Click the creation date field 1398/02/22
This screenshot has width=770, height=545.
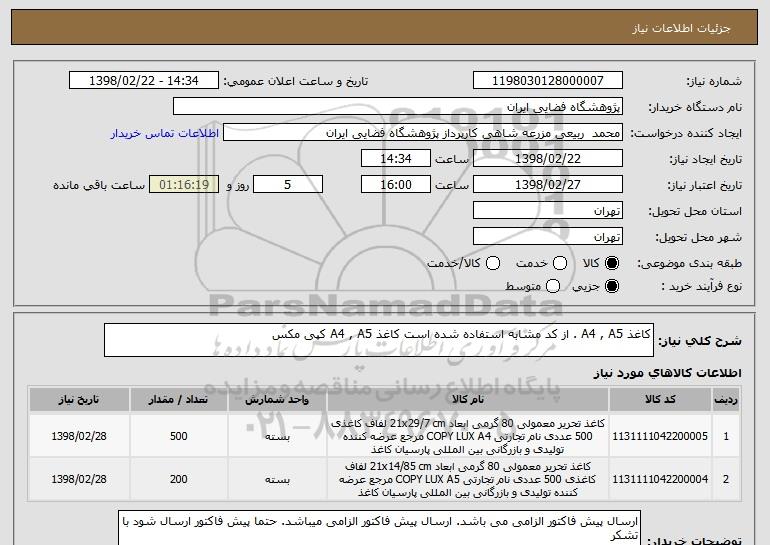(548, 159)
